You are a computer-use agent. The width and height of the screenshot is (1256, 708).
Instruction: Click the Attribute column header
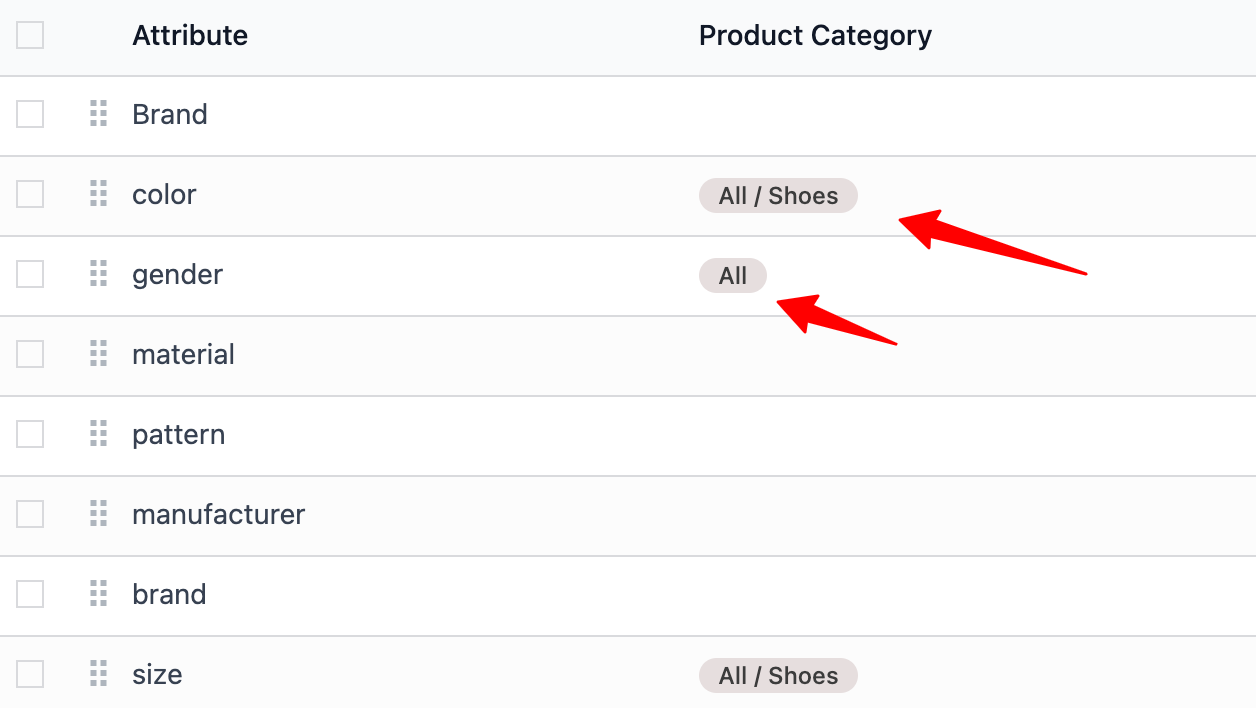190,36
